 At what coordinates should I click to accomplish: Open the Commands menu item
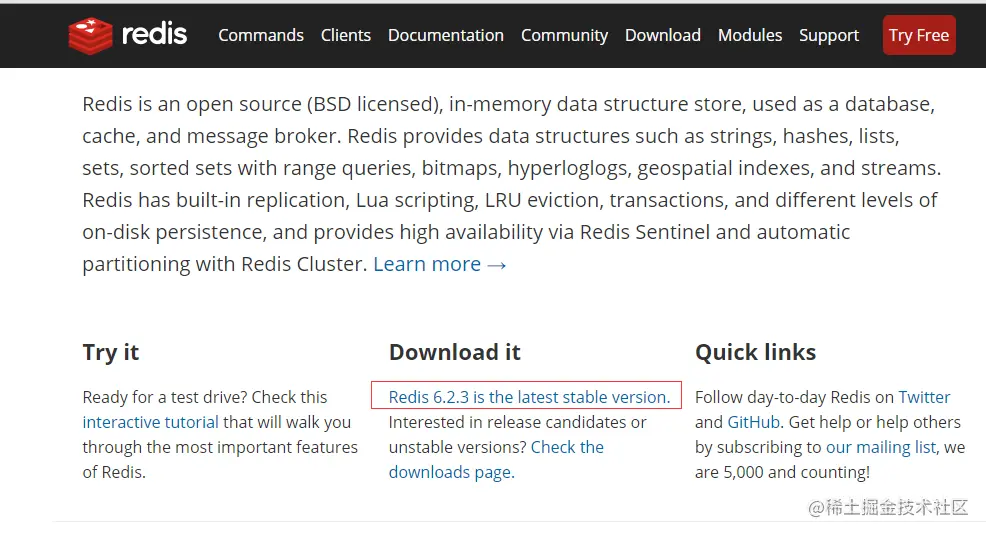click(x=261, y=35)
